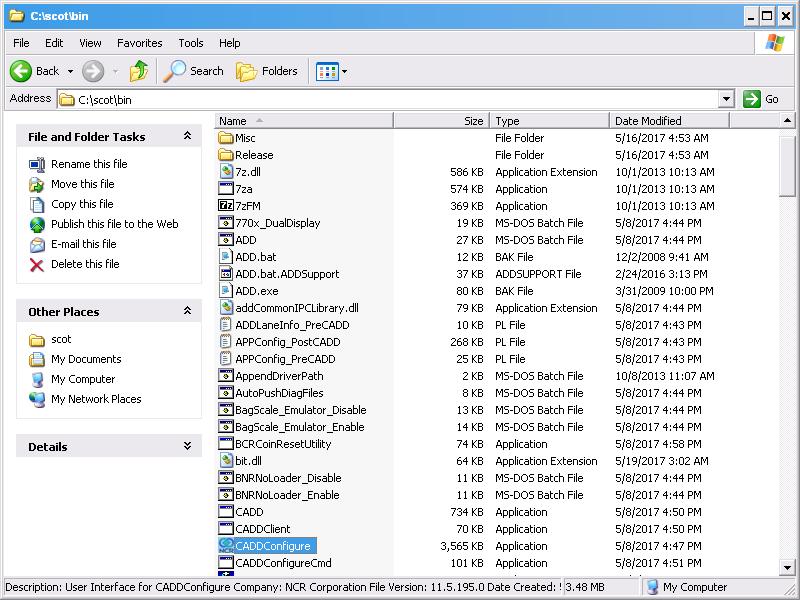Click the Rename this file icon

(x=37, y=164)
